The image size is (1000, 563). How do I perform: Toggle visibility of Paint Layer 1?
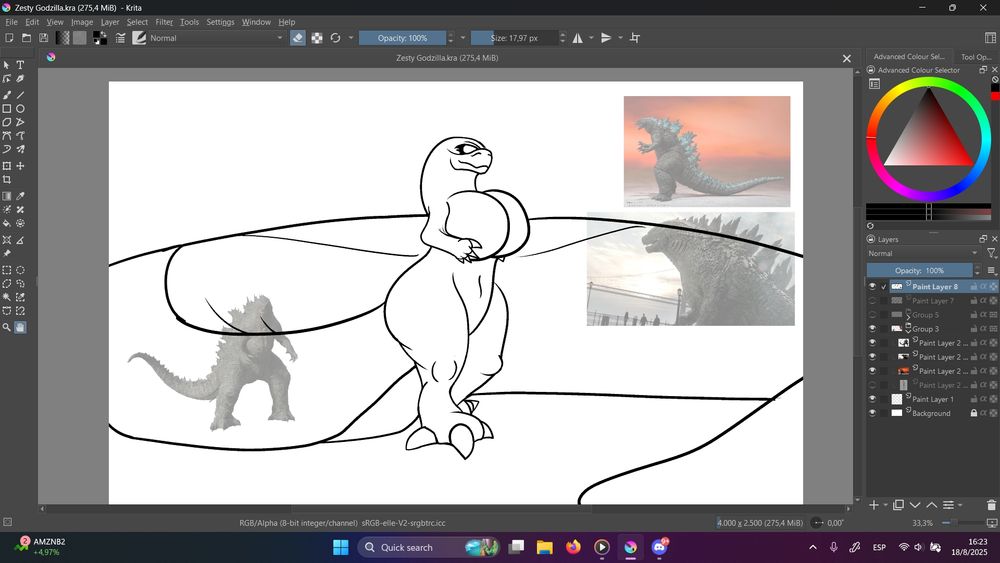tap(872, 399)
